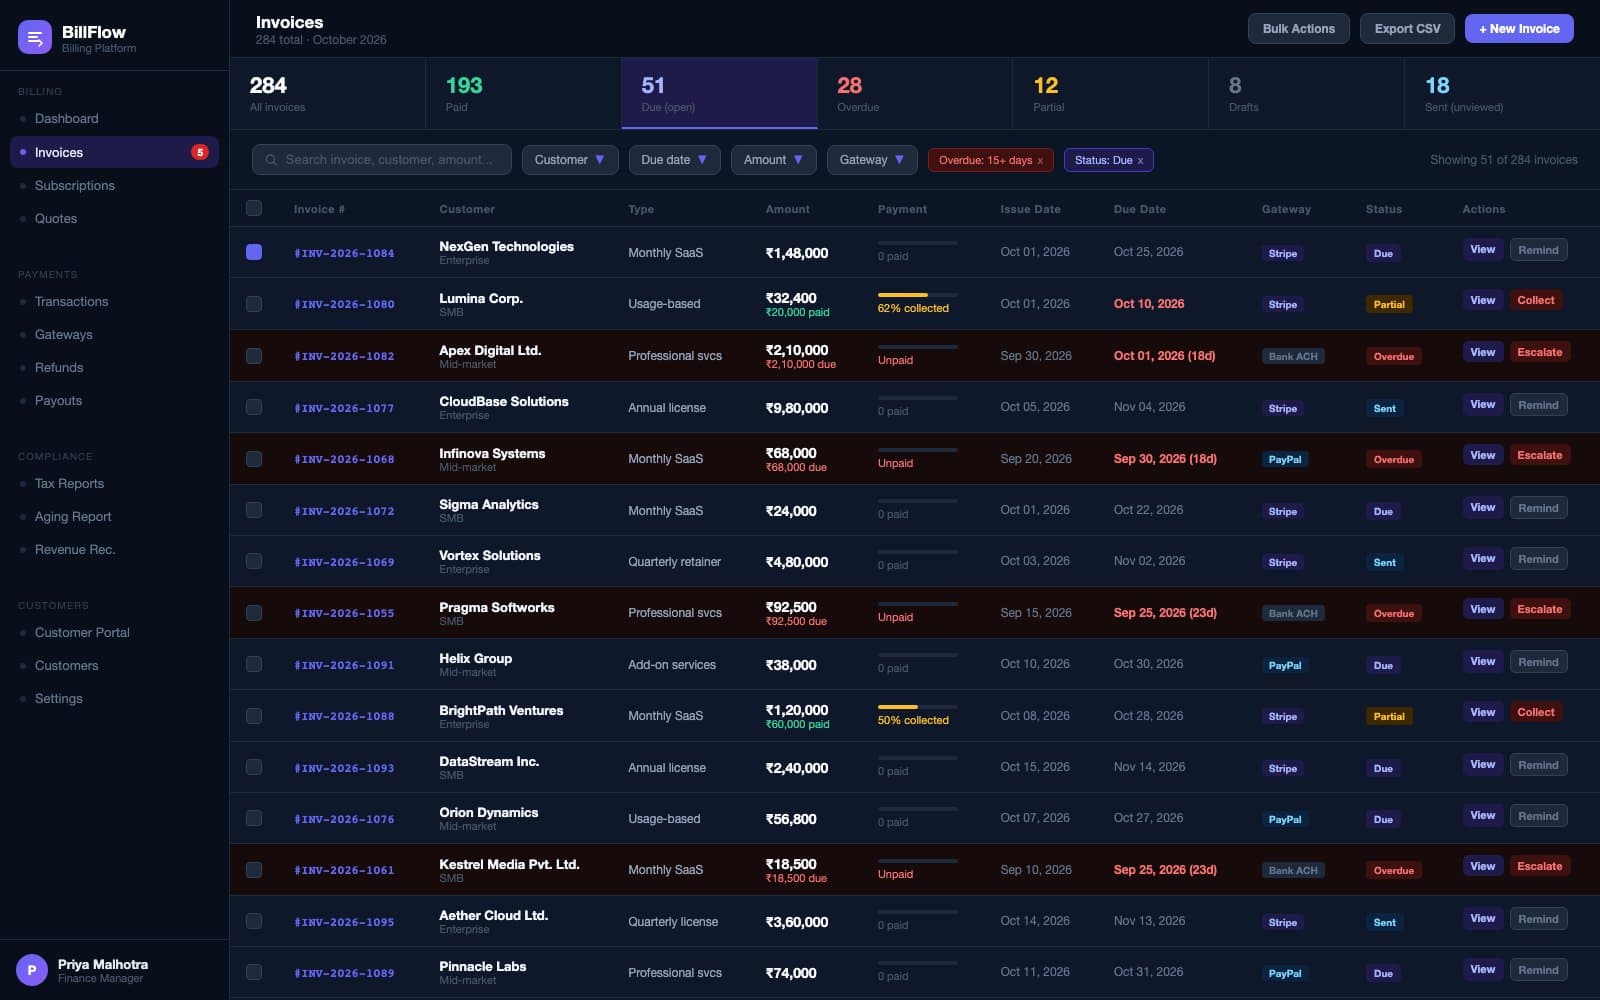The height and width of the screenshot is (1000, 1600).
Task: Sort by the Due Date column header
Action: (x=1139, y=209)
